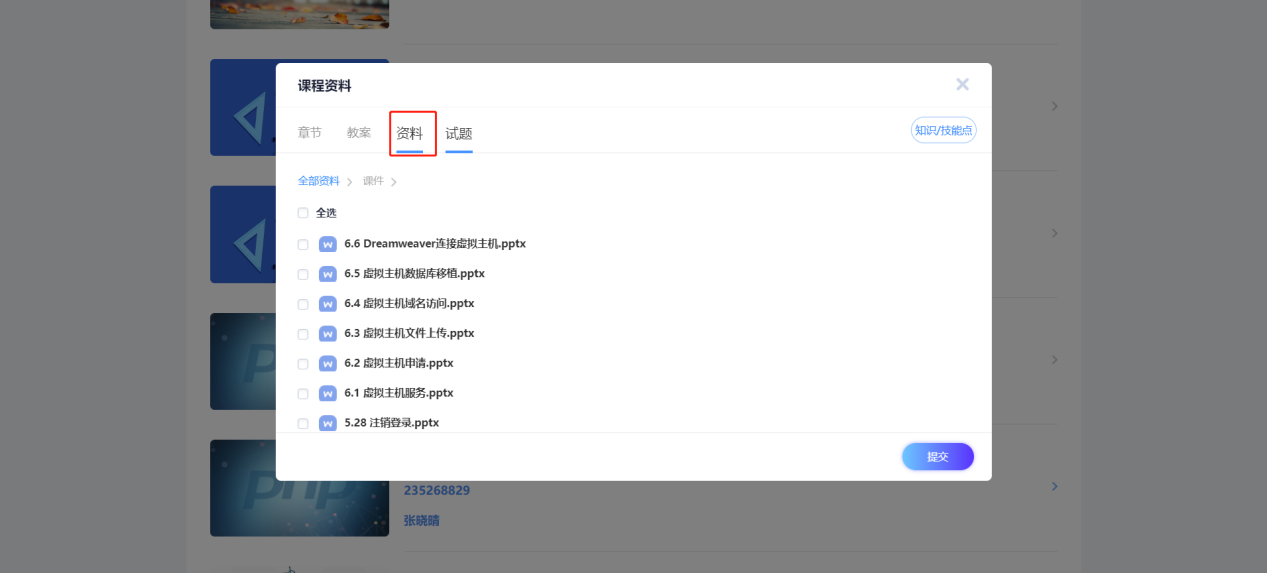This screenshot has width=1267, height=573.
Task: Check the 全选 select-all checkbox
Action: (303, 213)
